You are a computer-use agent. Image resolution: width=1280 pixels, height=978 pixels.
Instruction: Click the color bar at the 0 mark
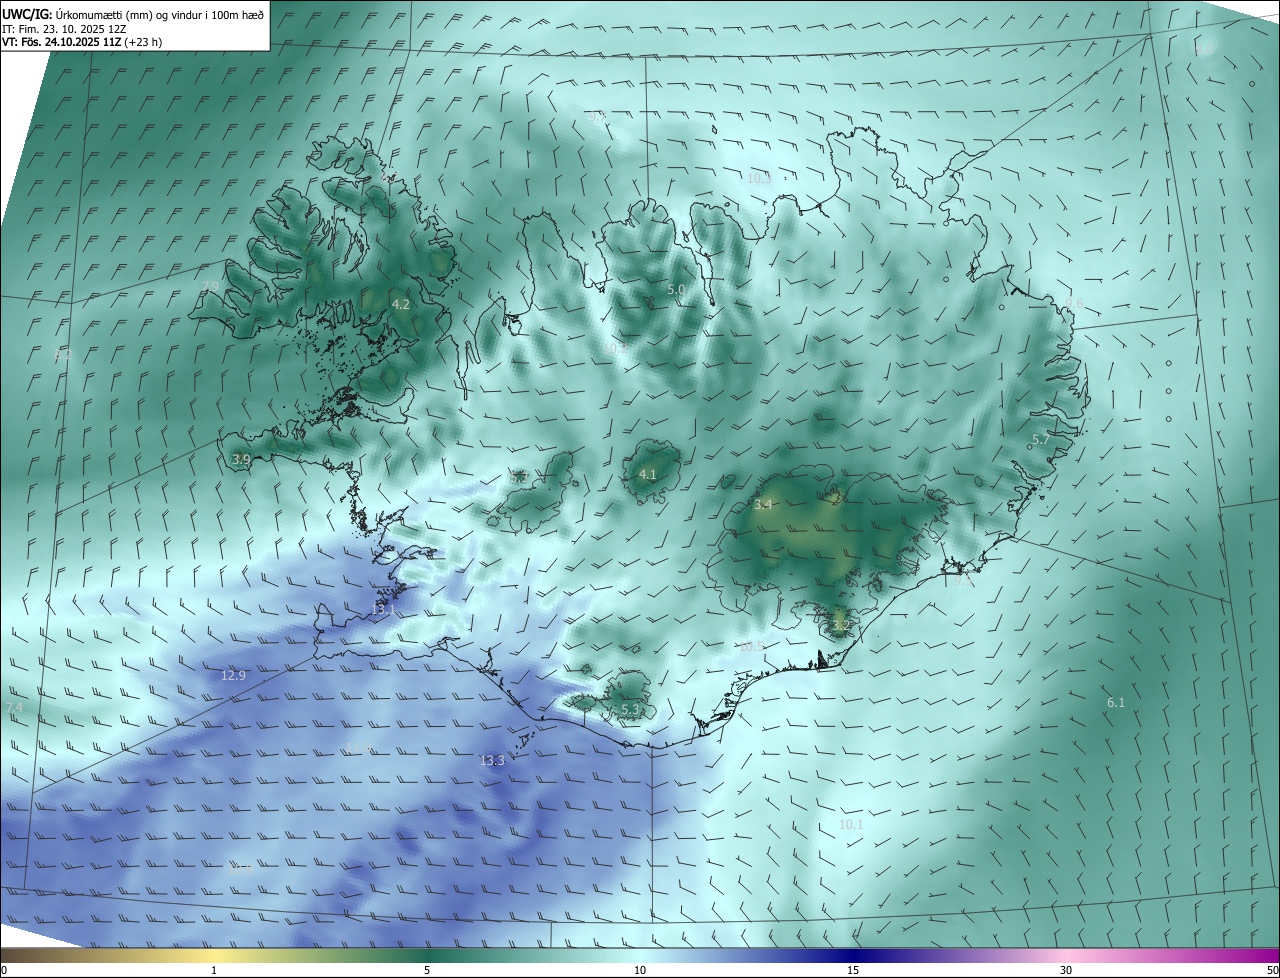[4, 970]
